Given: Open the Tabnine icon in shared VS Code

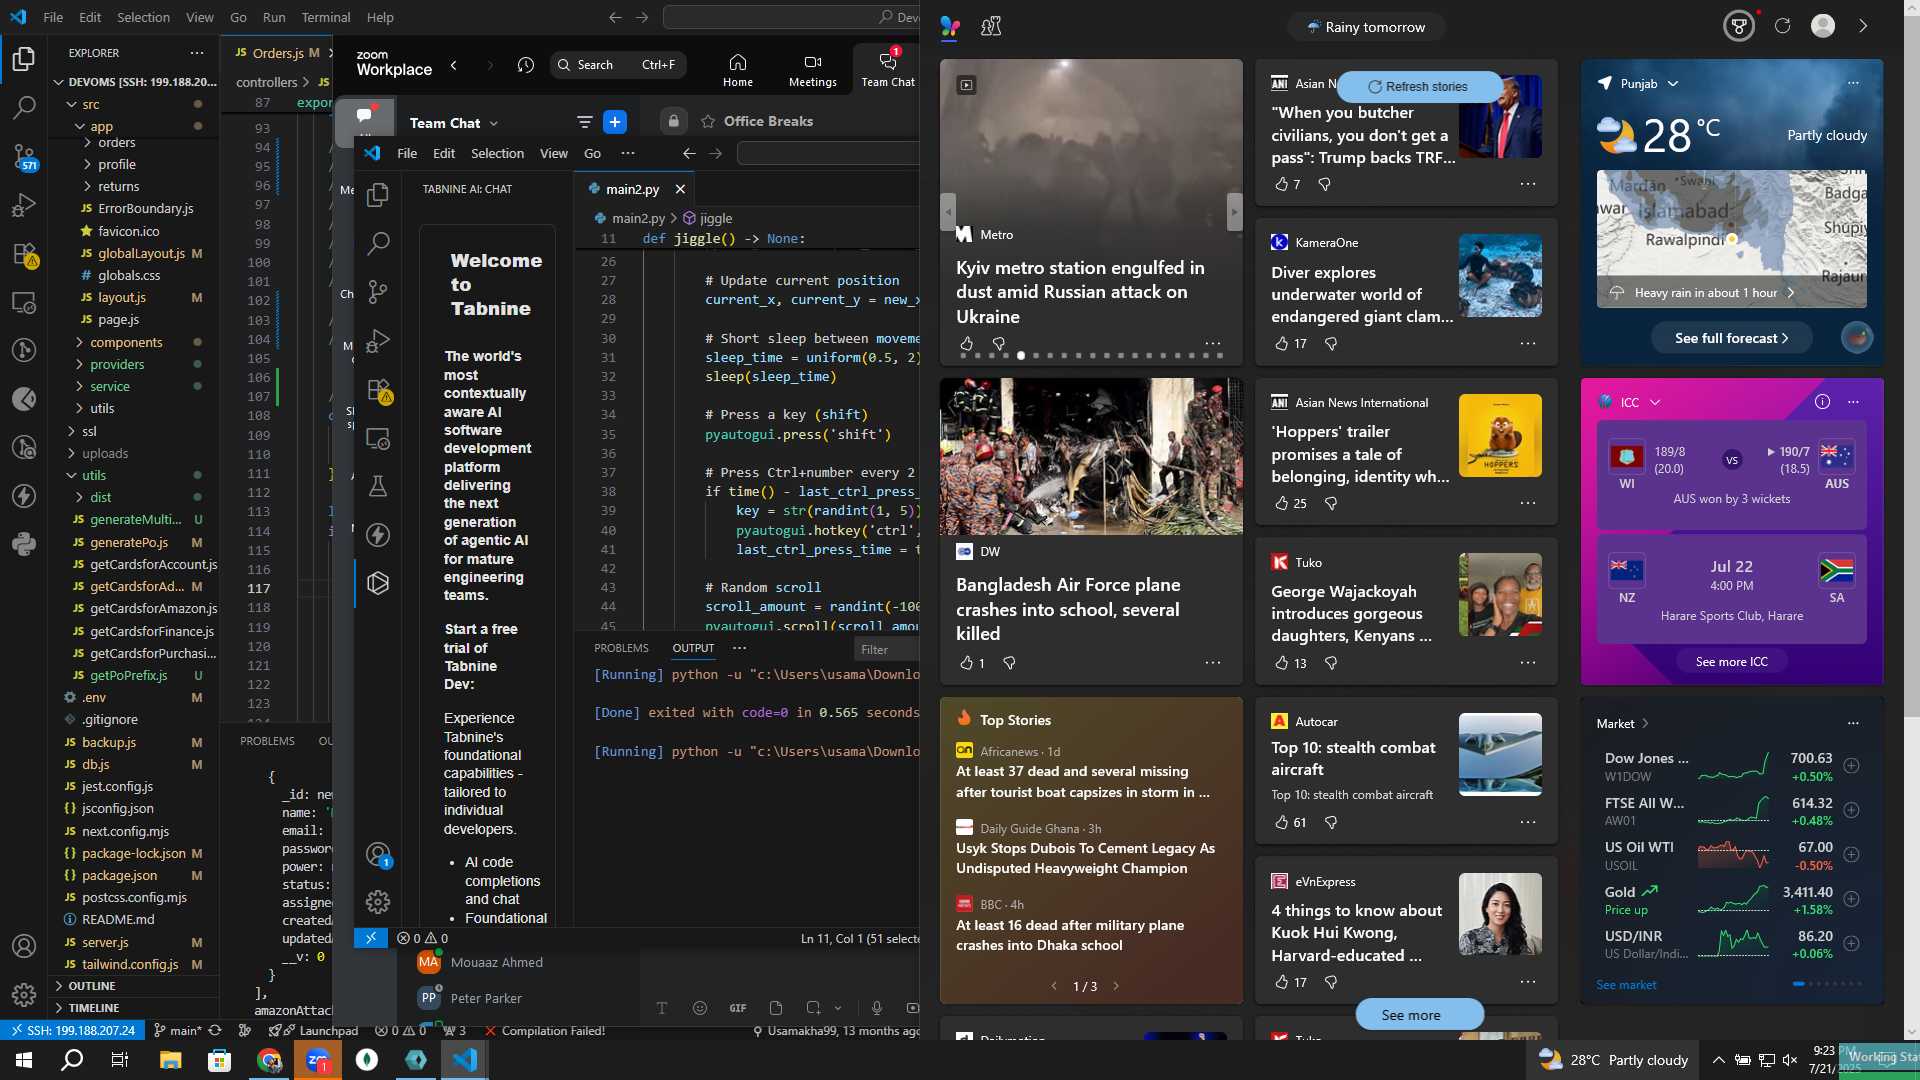Looking at the screenshot, I should [x=378, y=583].
